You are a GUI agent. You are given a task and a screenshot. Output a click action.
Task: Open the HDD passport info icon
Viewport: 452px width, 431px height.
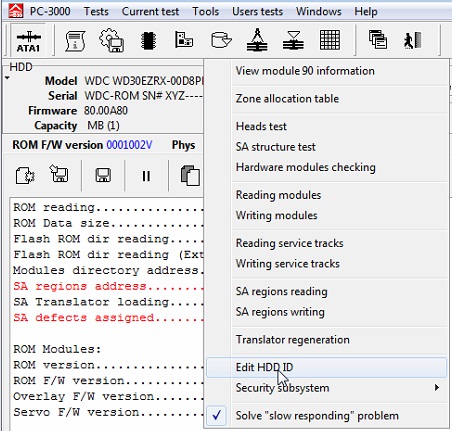75,41
